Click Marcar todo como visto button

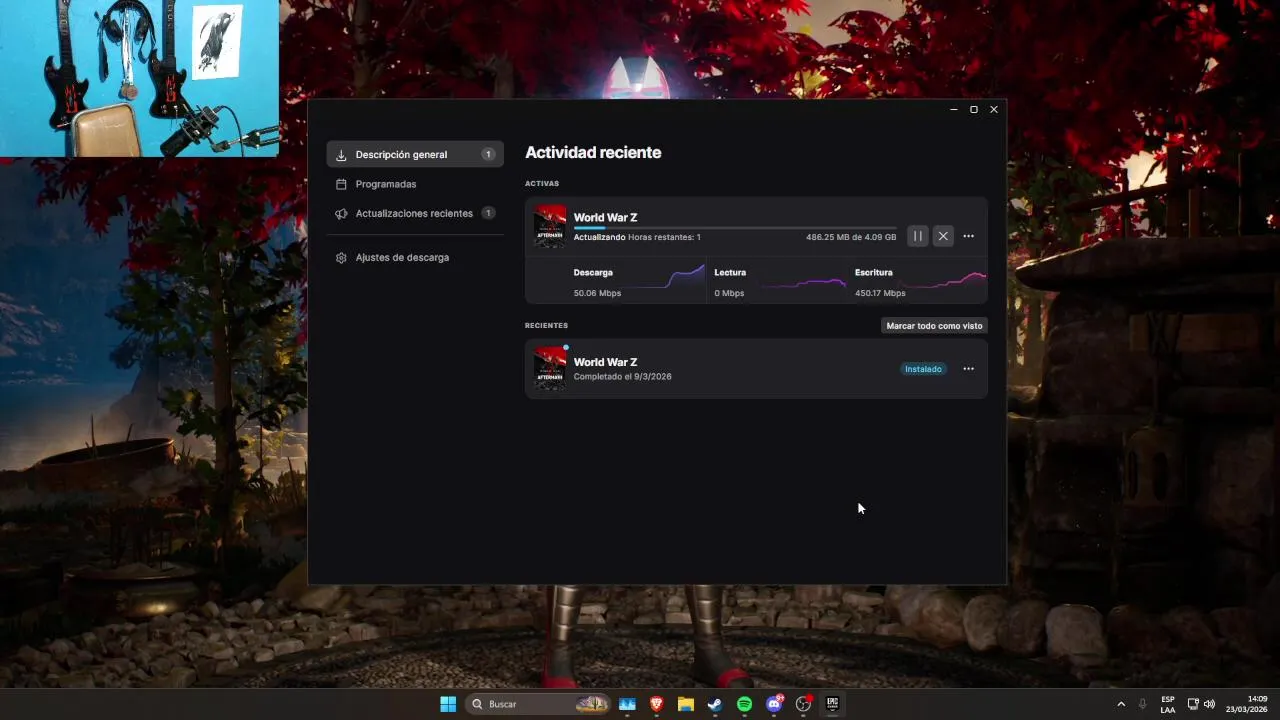point(934,325)
